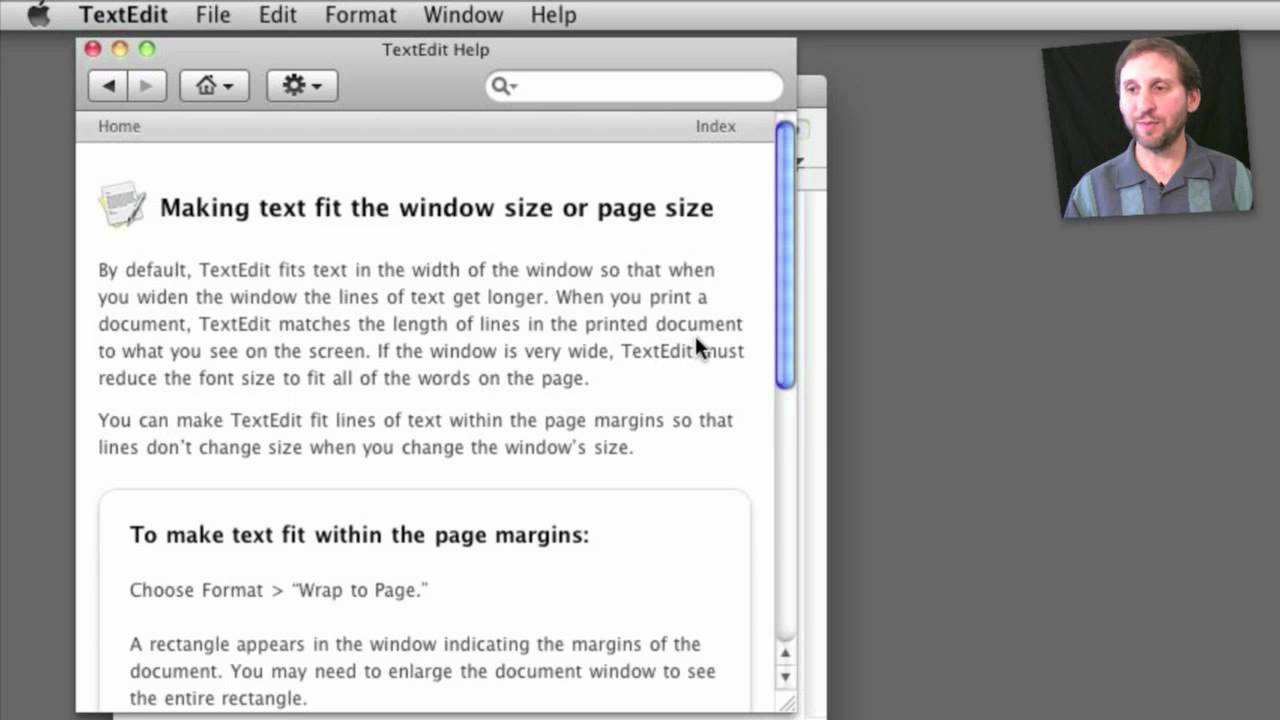
Task: Minimize the TextEdit Help window
Action: (120, 49)
